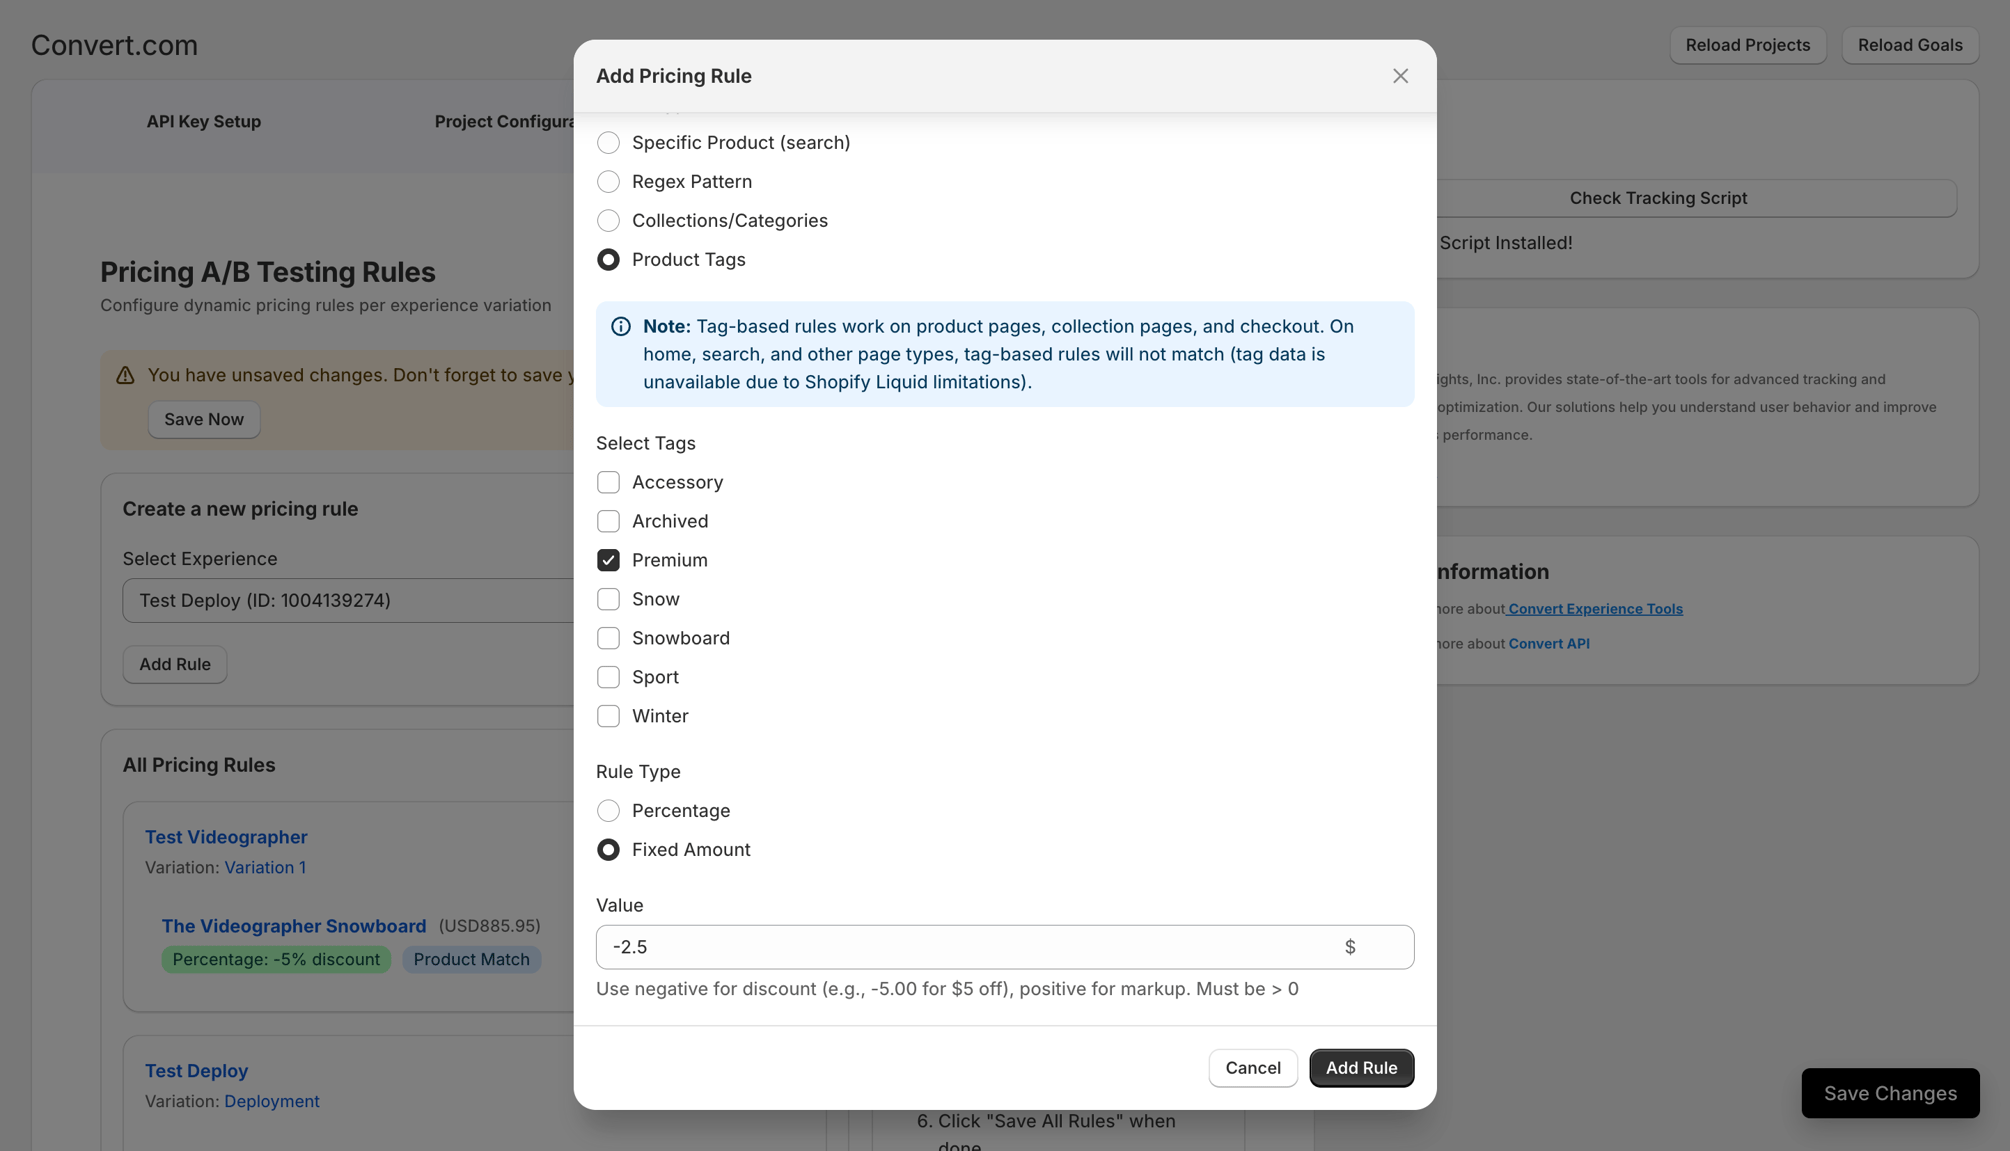Image resolution: width=2010 pixels, height=1151 pixels.
Task: Open the Select Experience dropdown
Action: (x=348, y=600)
